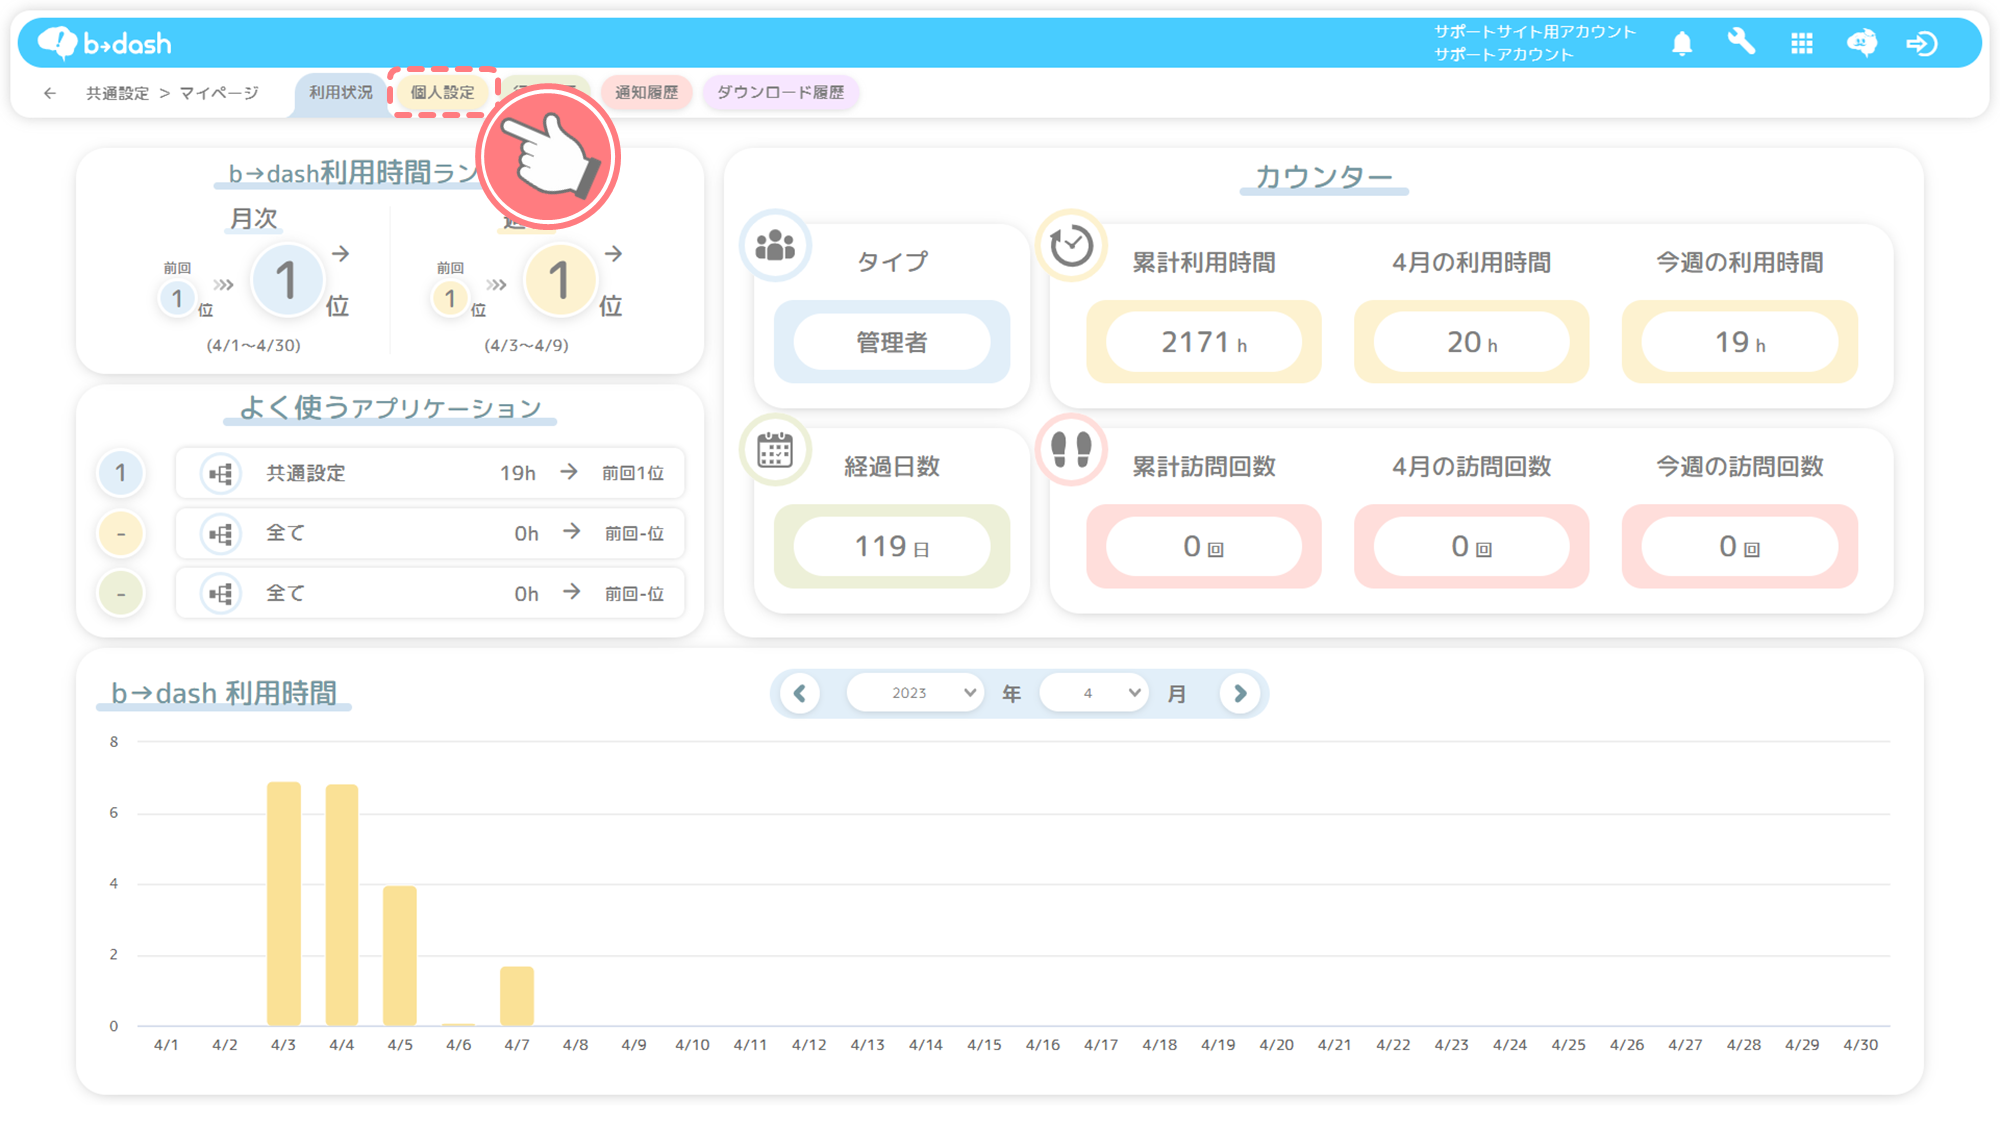The height and width of the screenshot is (1125, 2000).
Task: Click the 累計訪問回数 0 回 value
Action: 1204,547
